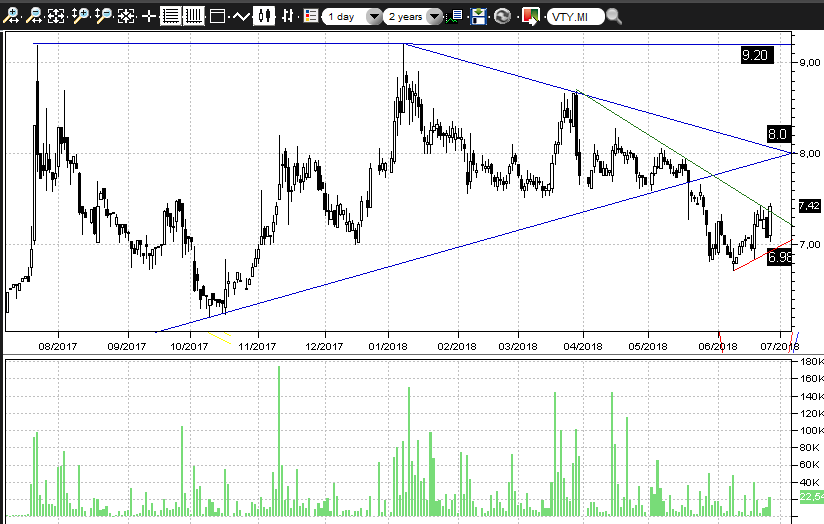
Task: Click the 11/2017 date axis label
Action: pyautogui.click(x=257, y=346)
